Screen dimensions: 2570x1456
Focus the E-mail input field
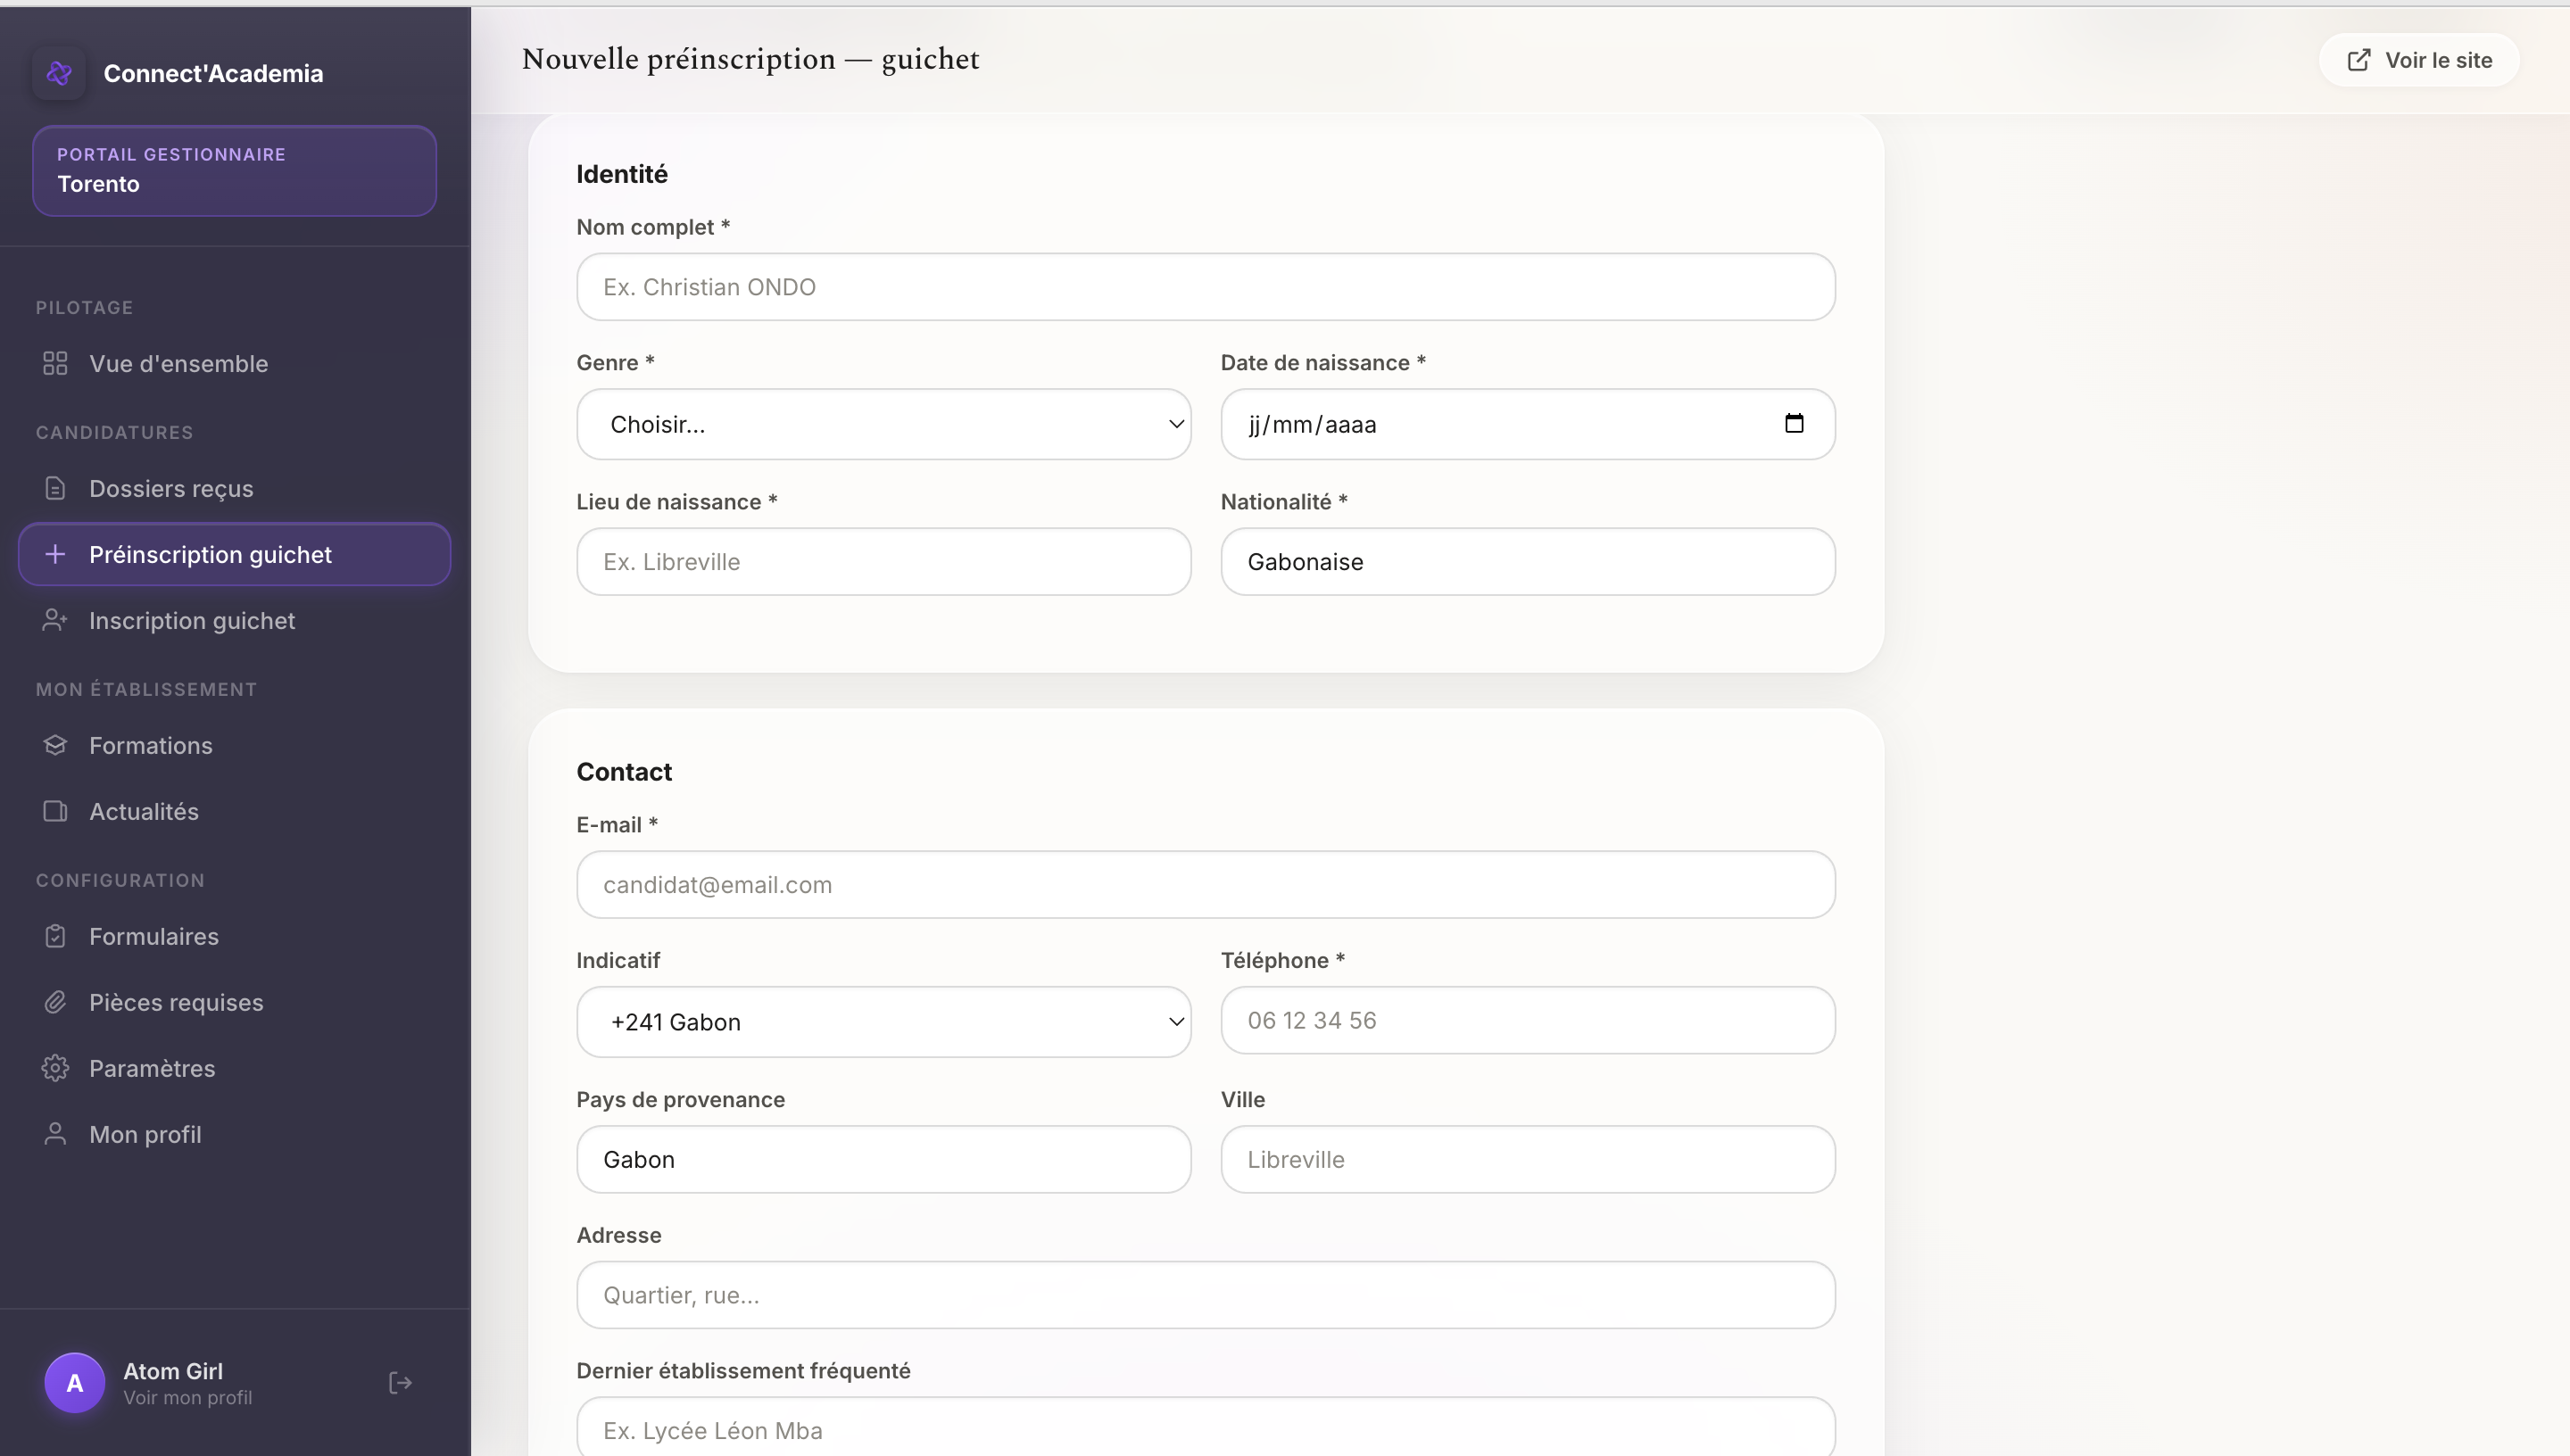coord(1205,885)
